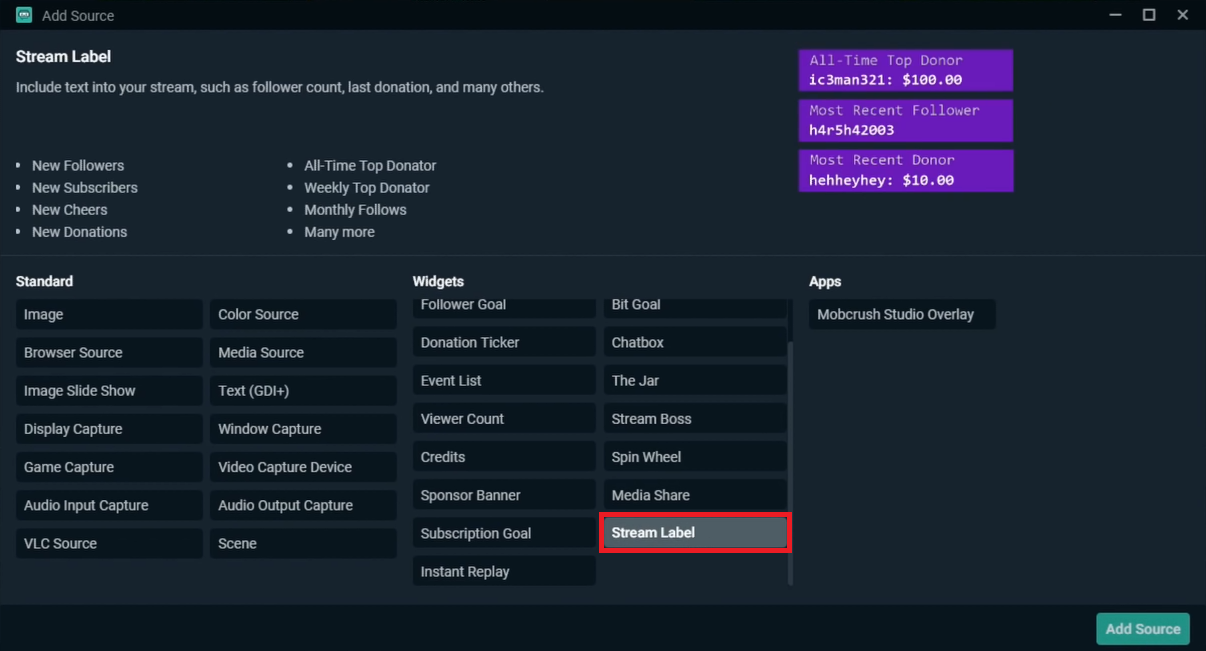Image resolution: width=1206 pixels, height=651 pixels.
Task: Choose Sponsor Banner widget
Action: pos(504,495)
